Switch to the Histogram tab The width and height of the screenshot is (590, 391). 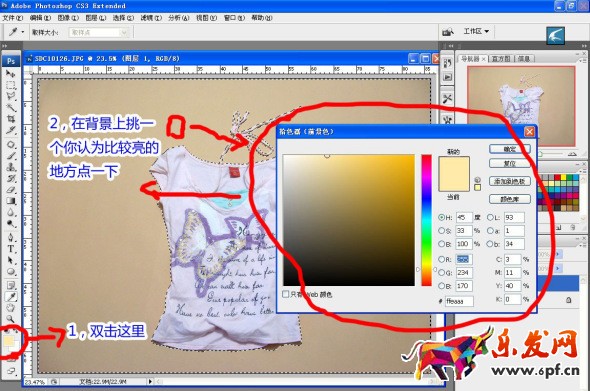click(501, 59)
